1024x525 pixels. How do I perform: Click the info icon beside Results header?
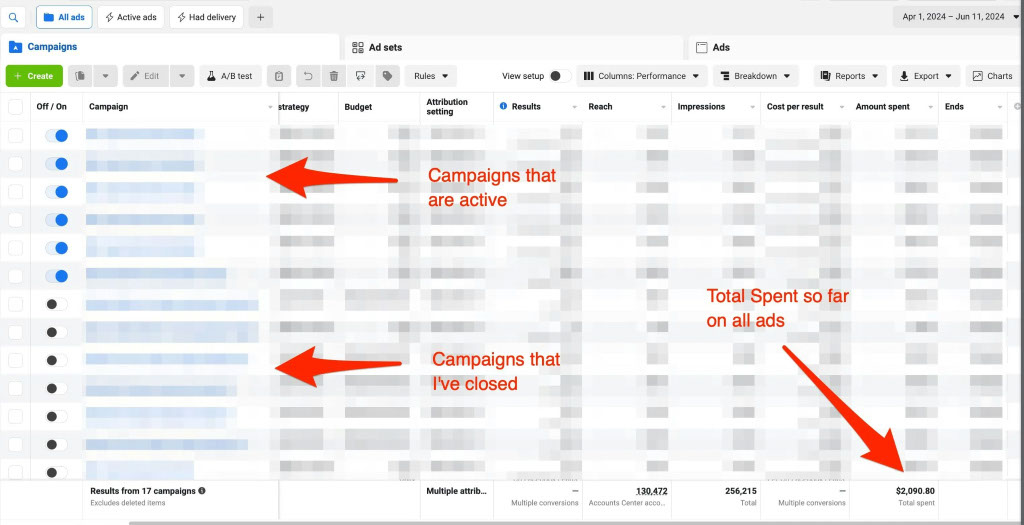(x=504, y=106)
